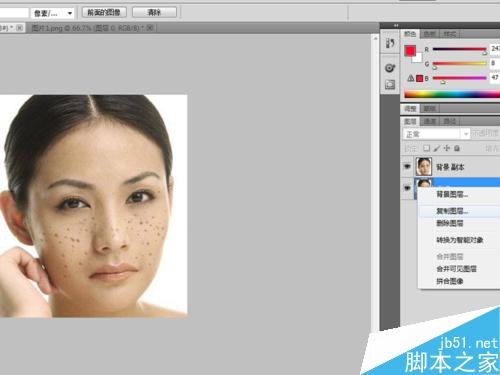The height and width of the screenshot is (375, 500).
Task: Click the R value input field
Action: pyautogui.click(x=495, y=49)
